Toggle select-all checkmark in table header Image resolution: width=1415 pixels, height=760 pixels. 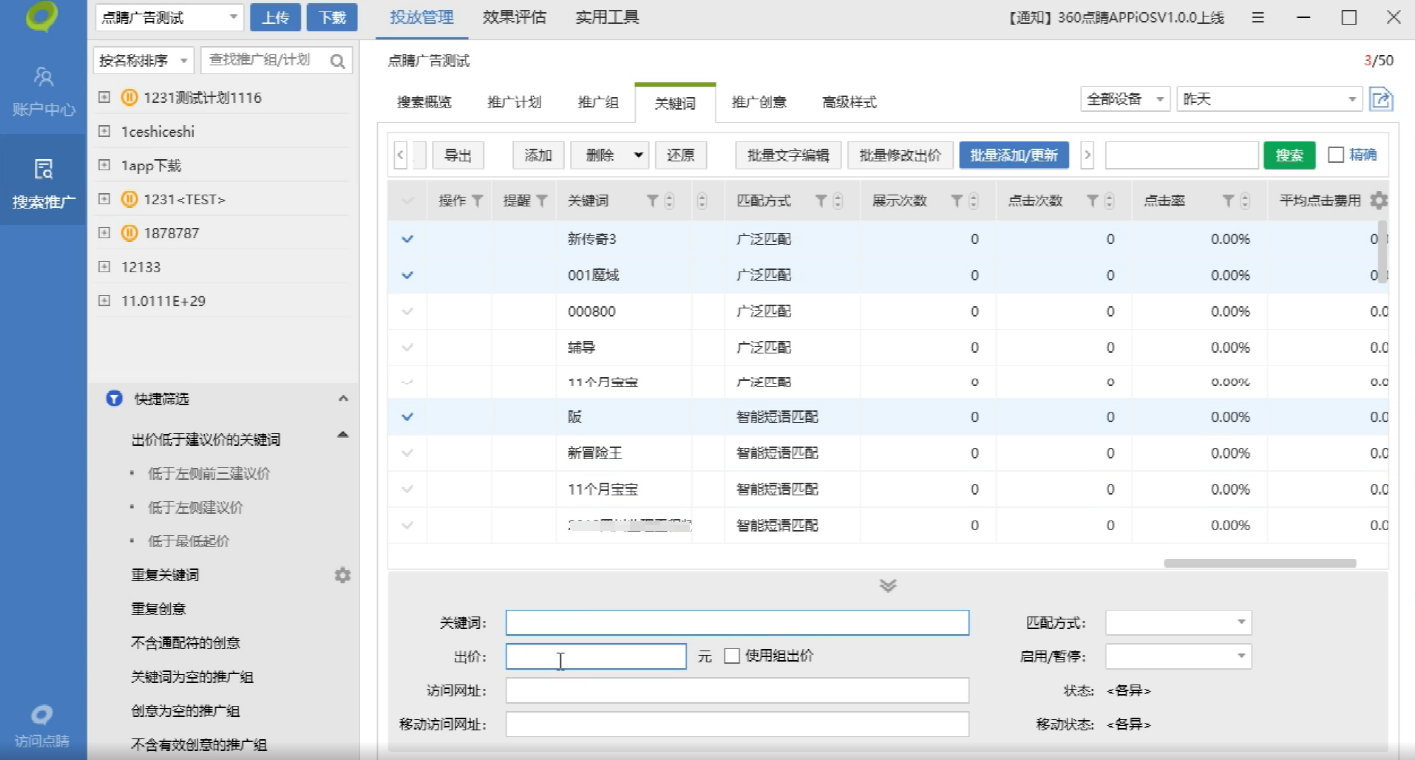pyautogui.click(x=407, y=201)
